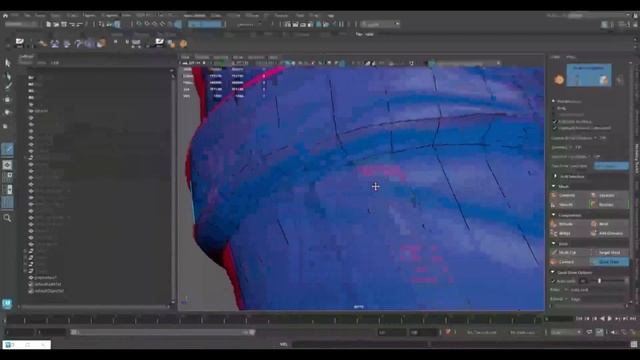
Task: Open the viewport View menu
Action: (185, 57)
